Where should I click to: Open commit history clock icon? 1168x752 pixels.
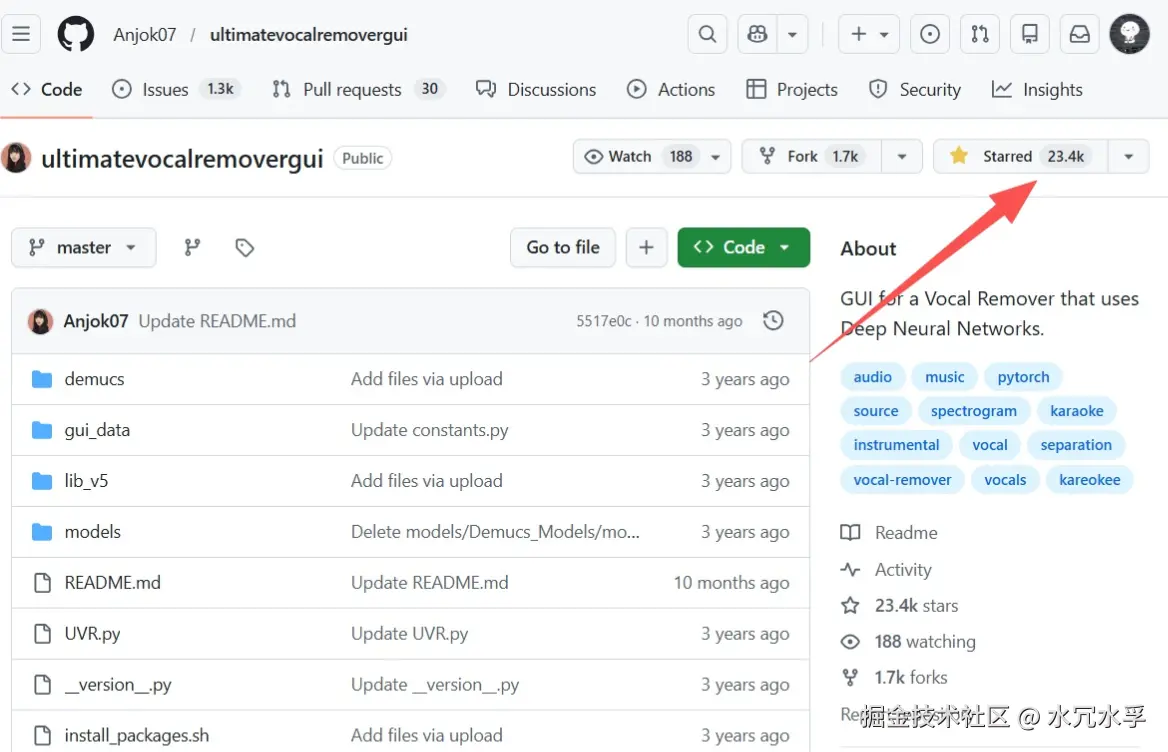(773, 321)
